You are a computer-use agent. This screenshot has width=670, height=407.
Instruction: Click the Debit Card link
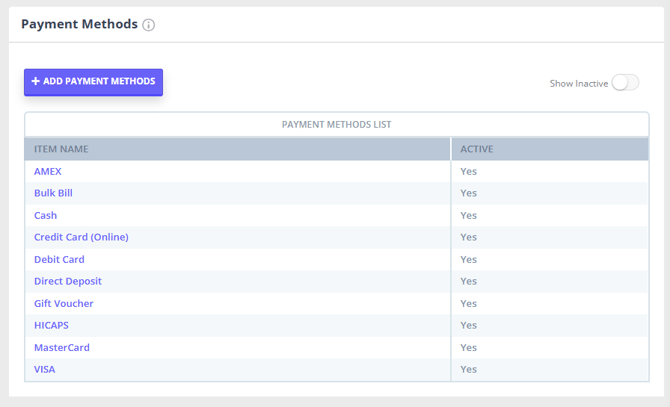59,259
